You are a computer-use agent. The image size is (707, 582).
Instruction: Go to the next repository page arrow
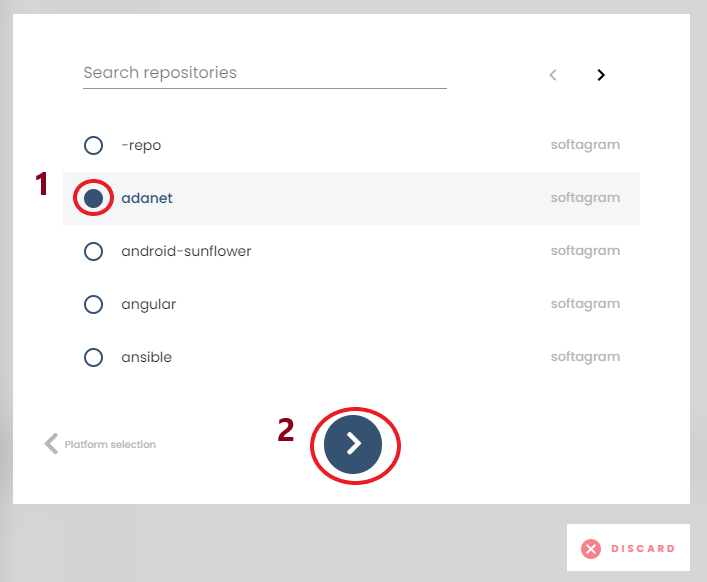point(601,74)
